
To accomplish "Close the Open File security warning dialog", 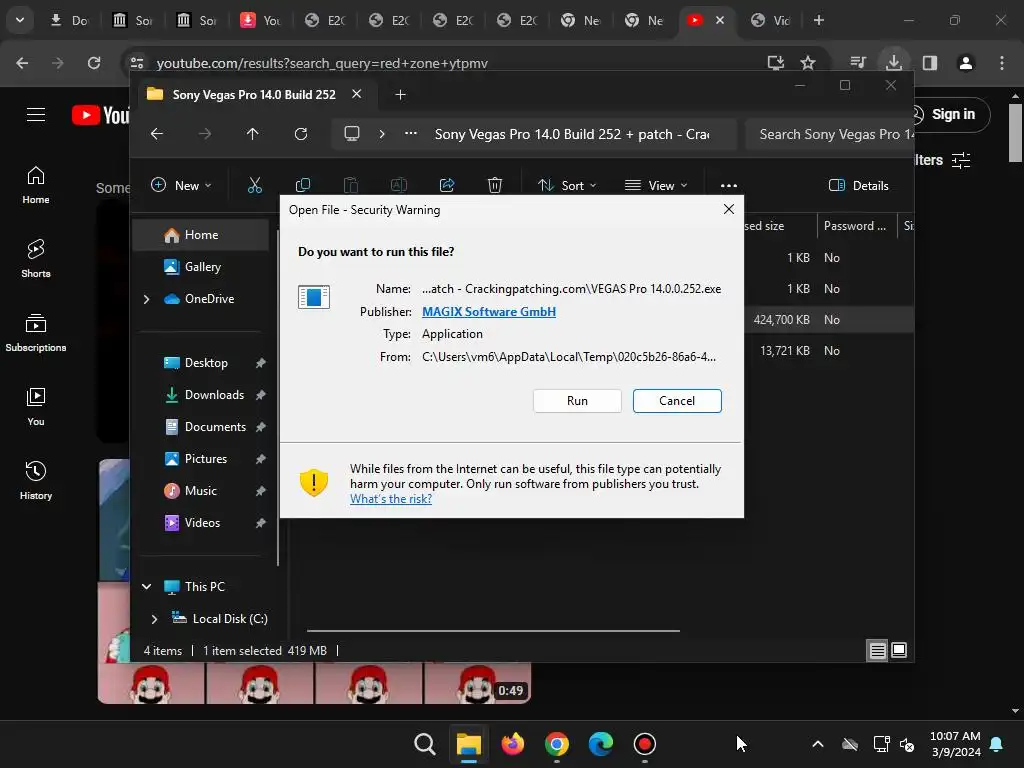I will (x=729, y=209).
